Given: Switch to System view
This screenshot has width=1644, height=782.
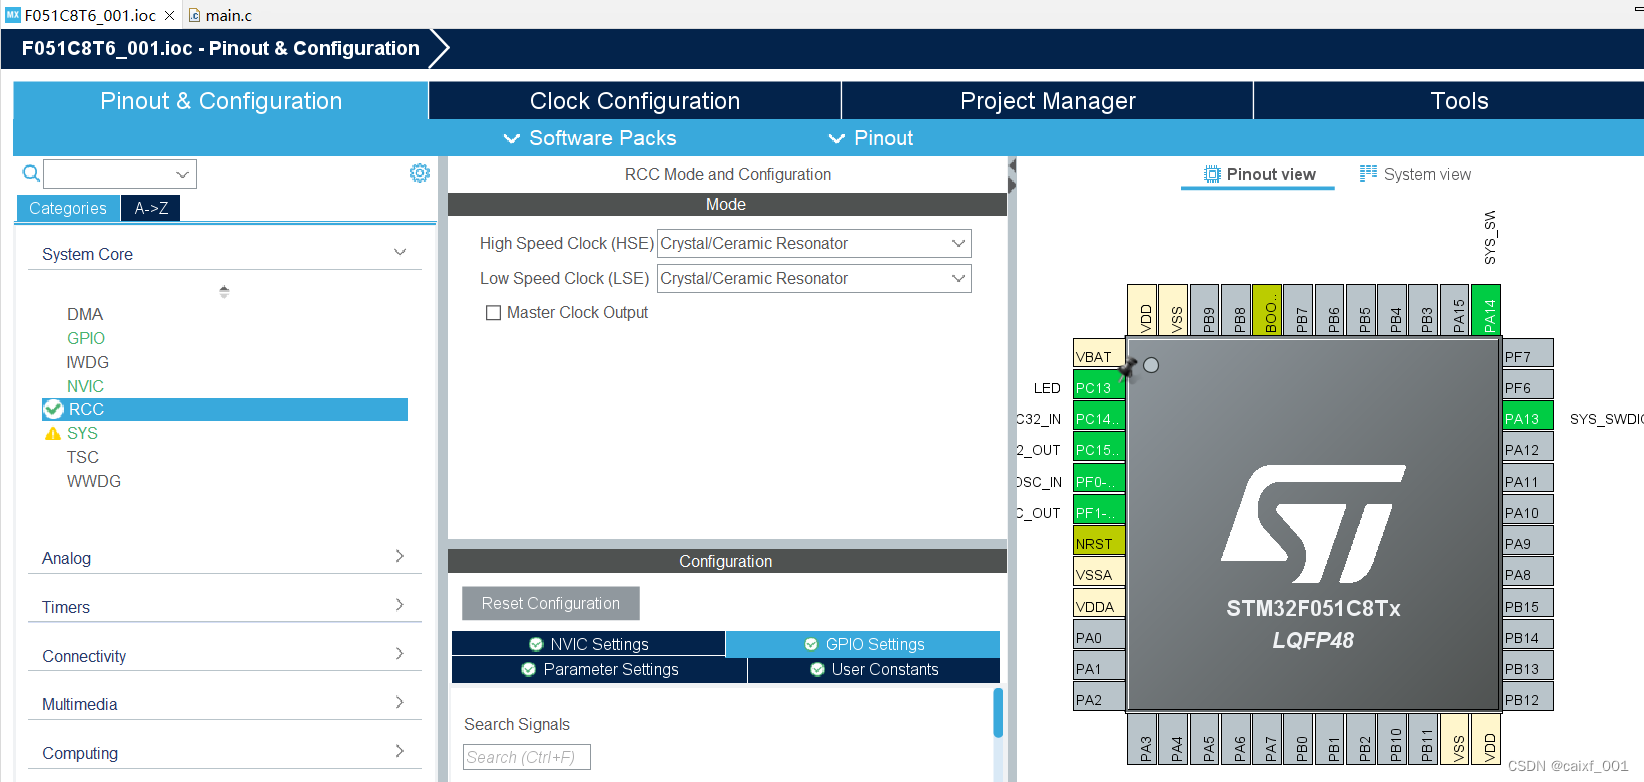Looking at the screenshot, I should (1415, 174).
